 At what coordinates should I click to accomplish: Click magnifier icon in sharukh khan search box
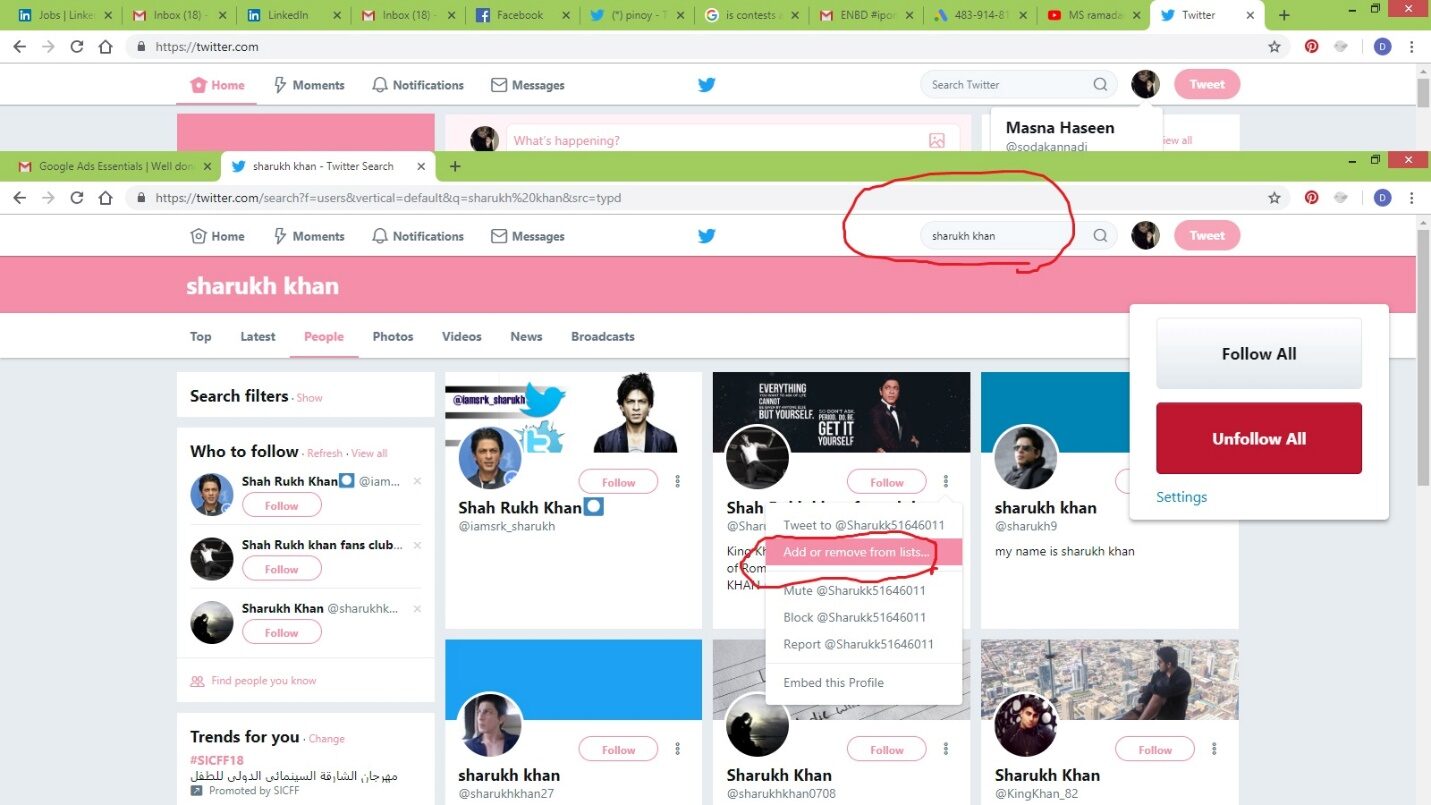1100,236
